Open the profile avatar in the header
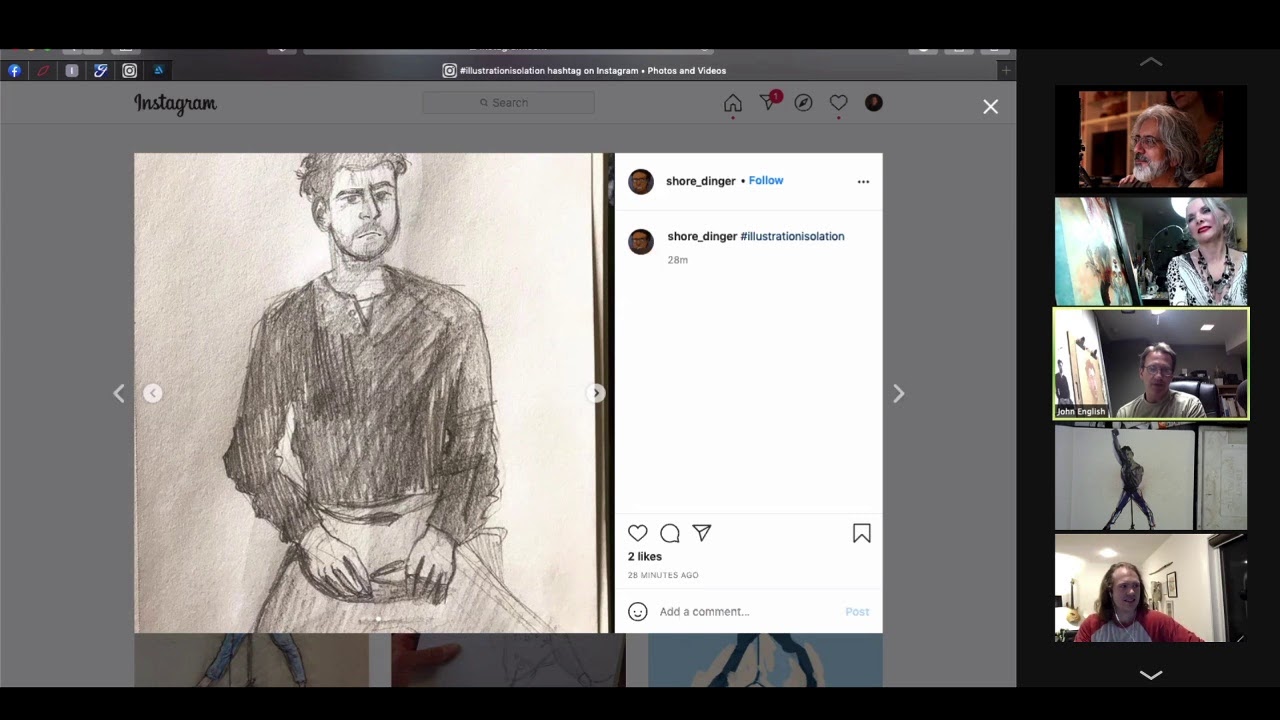Screen dimensions: 1280x720 tap(874, 103)
